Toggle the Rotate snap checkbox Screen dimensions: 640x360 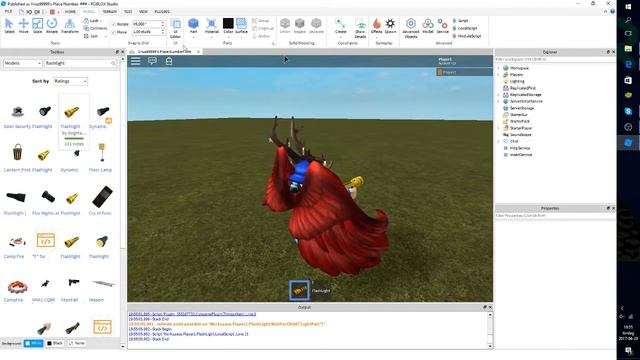click(114, 24)
